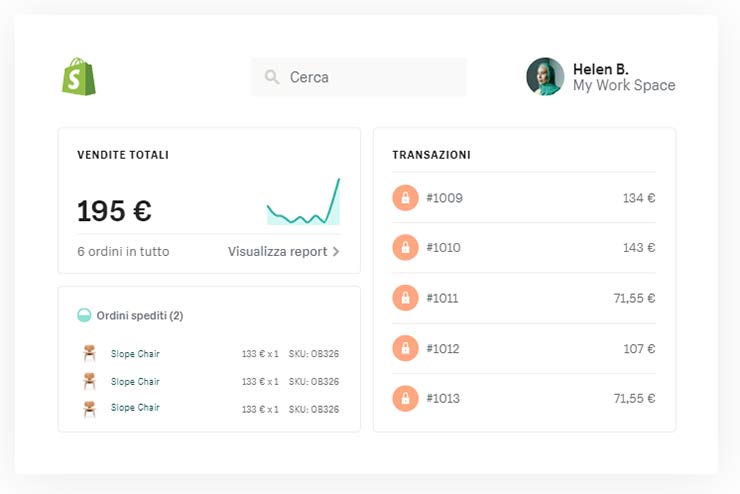Click the Ordini spediti status icon

point(84,316)
